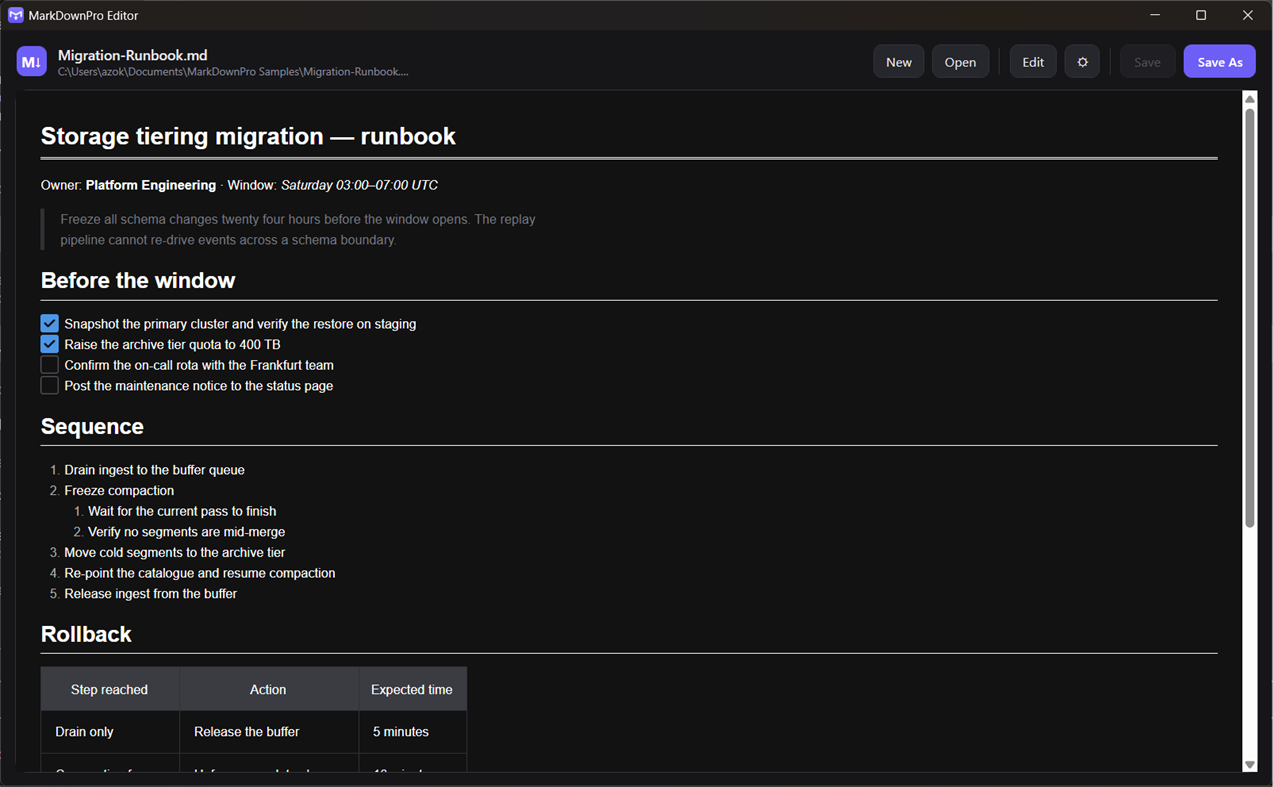Image resolution: width=1273 pixels, height=787 pixels.
Task: Click the Expected time table header
Action: point(412,690)
